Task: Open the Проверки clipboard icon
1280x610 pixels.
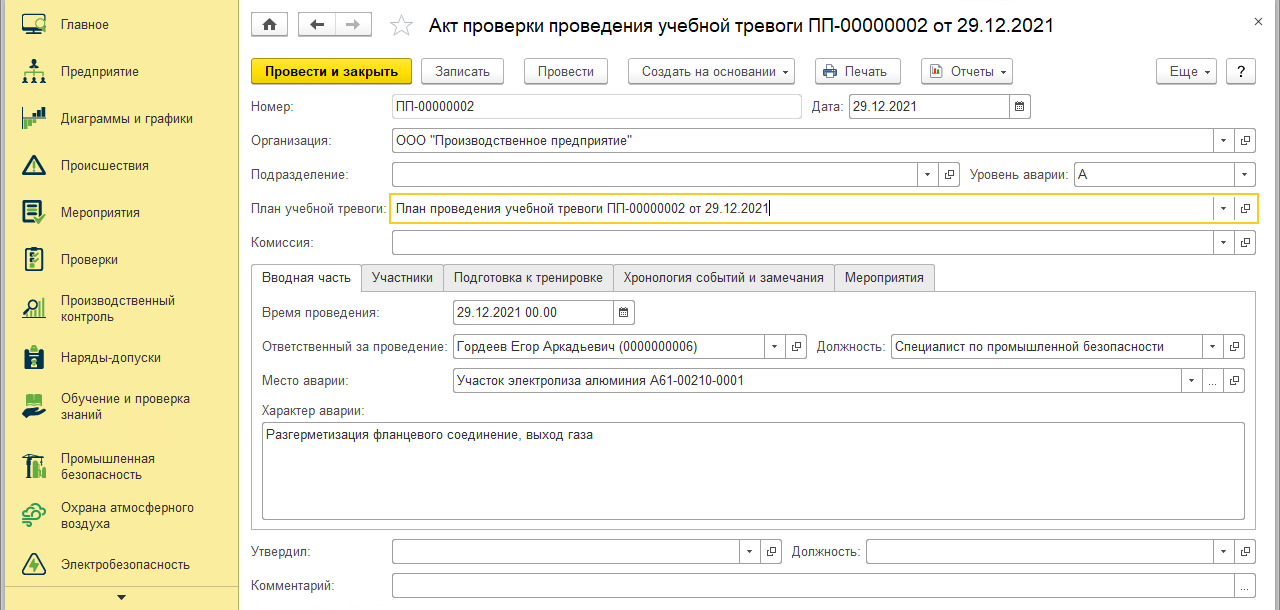Action: point(34,259)
